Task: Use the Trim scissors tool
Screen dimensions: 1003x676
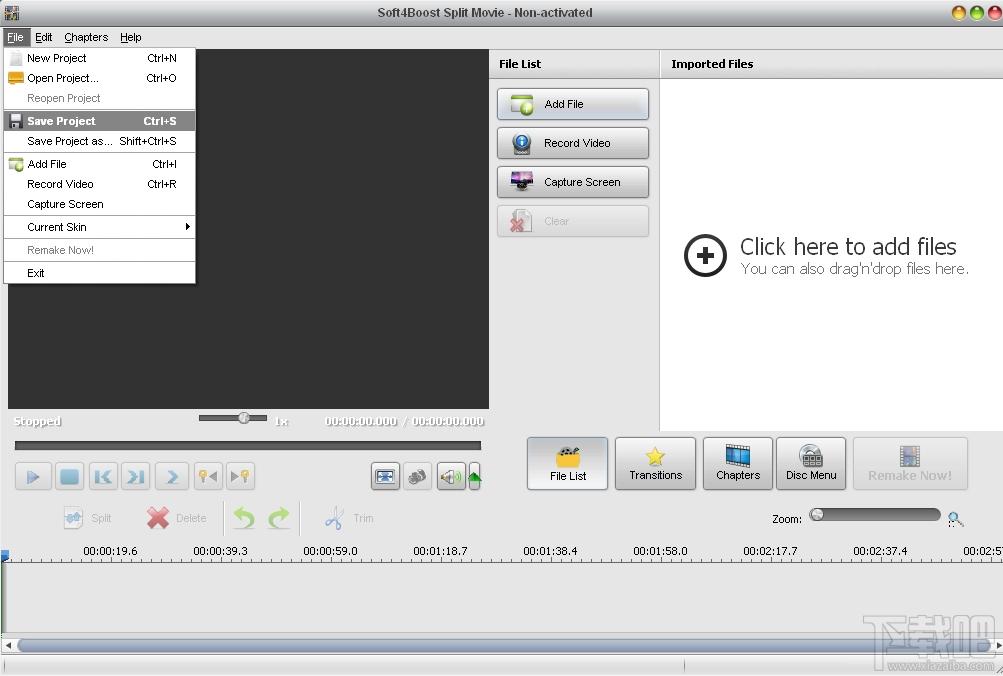Action: tap(349, 518)
